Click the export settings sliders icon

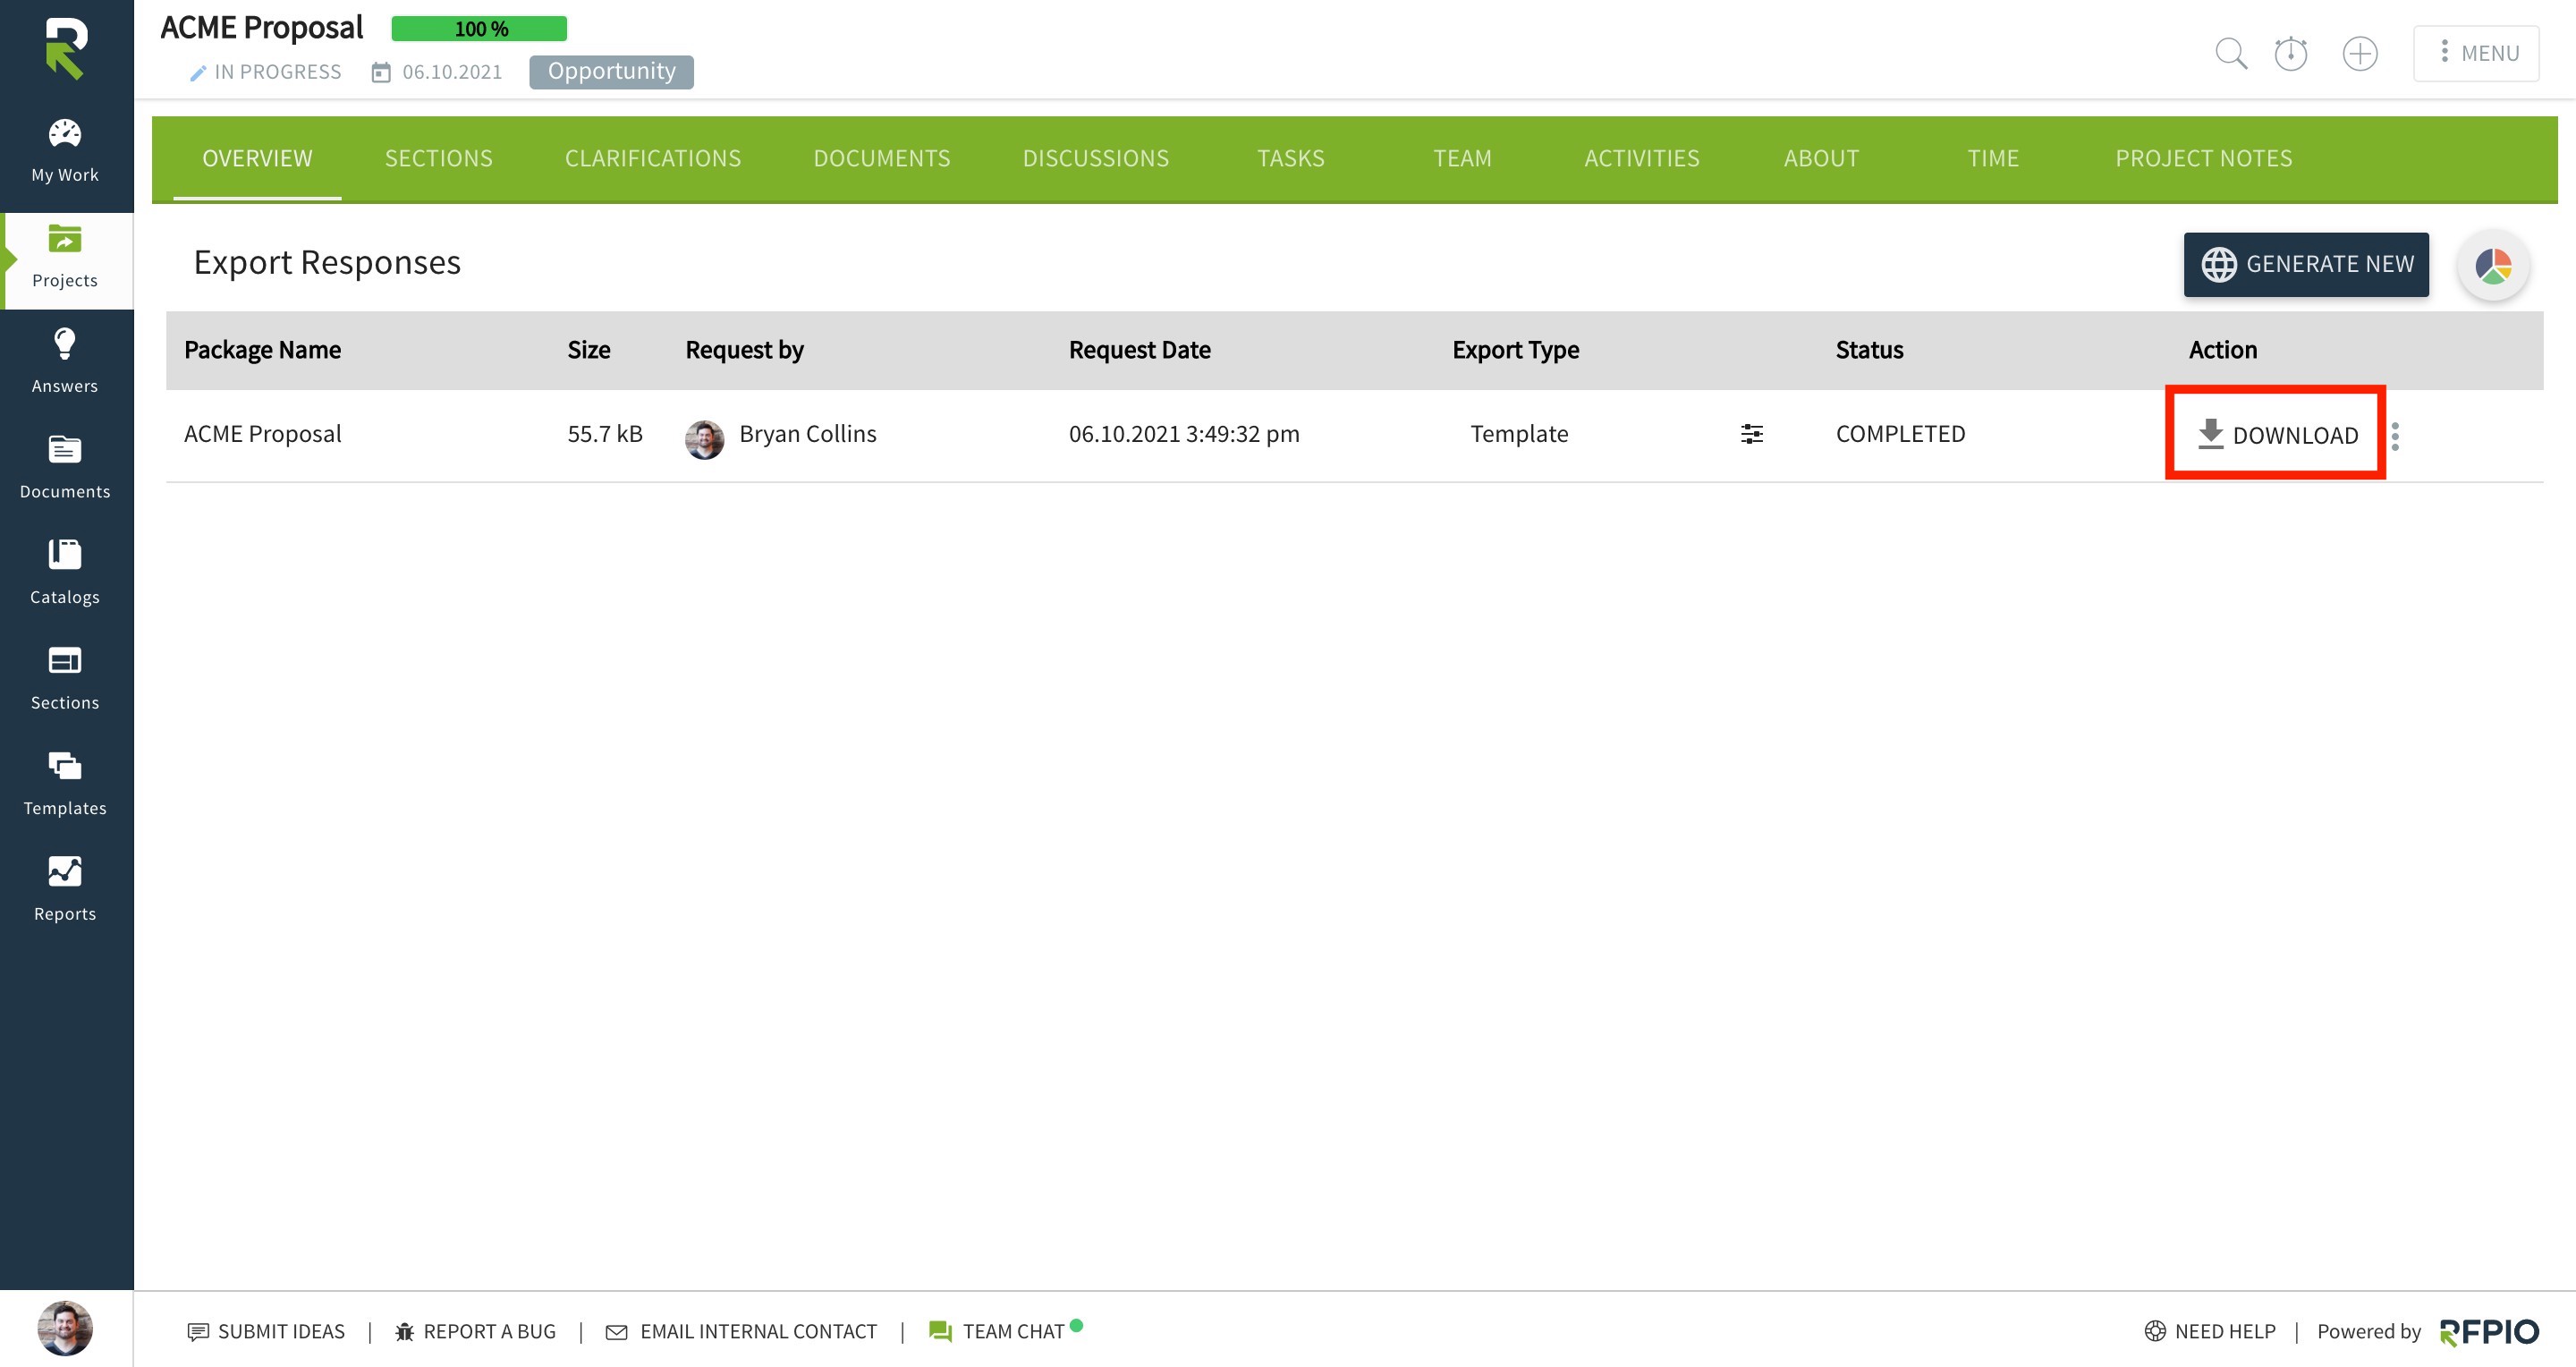(x=1751, y=434)
